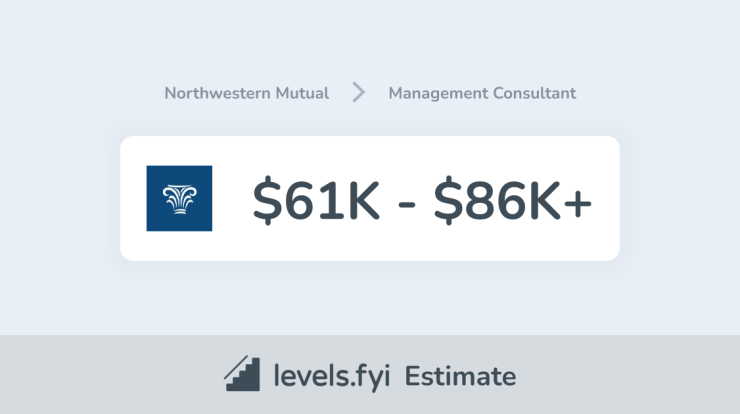Click the $86K+ upper salary figure
This screenshot has height=414, width=740.
coord(513,200)
